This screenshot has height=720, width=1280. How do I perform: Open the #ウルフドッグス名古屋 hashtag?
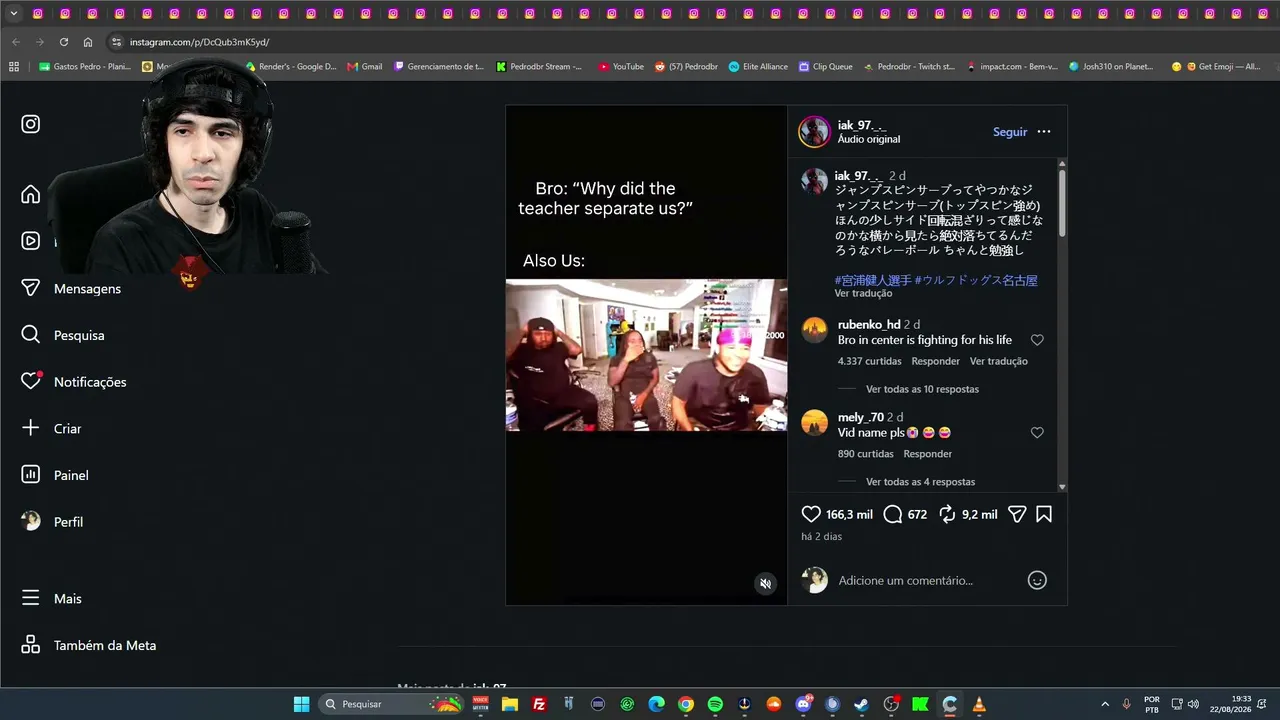point(976,280)
